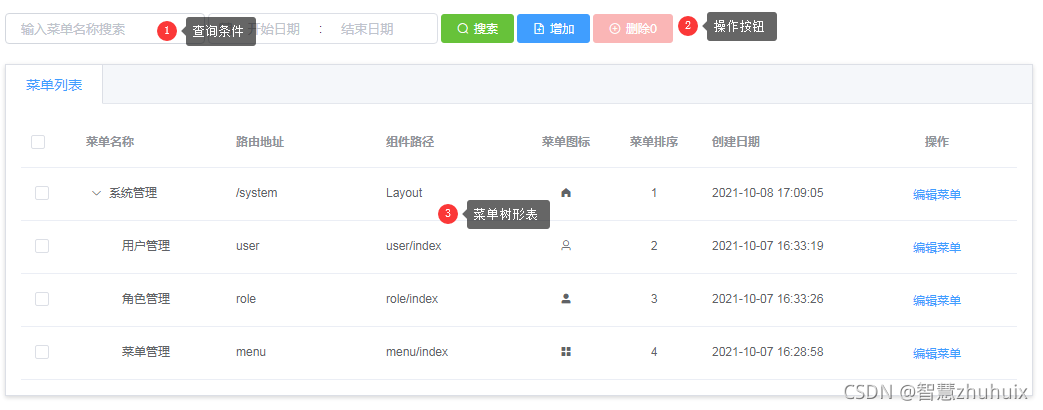
Task: Click sort order value 4 for 菜单管理
Action: (654, 351)
